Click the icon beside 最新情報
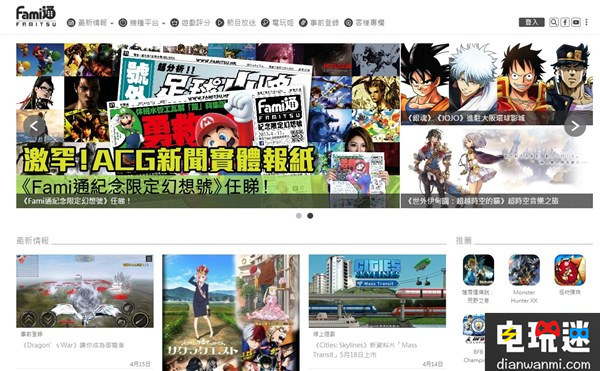The image size is (600, 371). [71, 23]
